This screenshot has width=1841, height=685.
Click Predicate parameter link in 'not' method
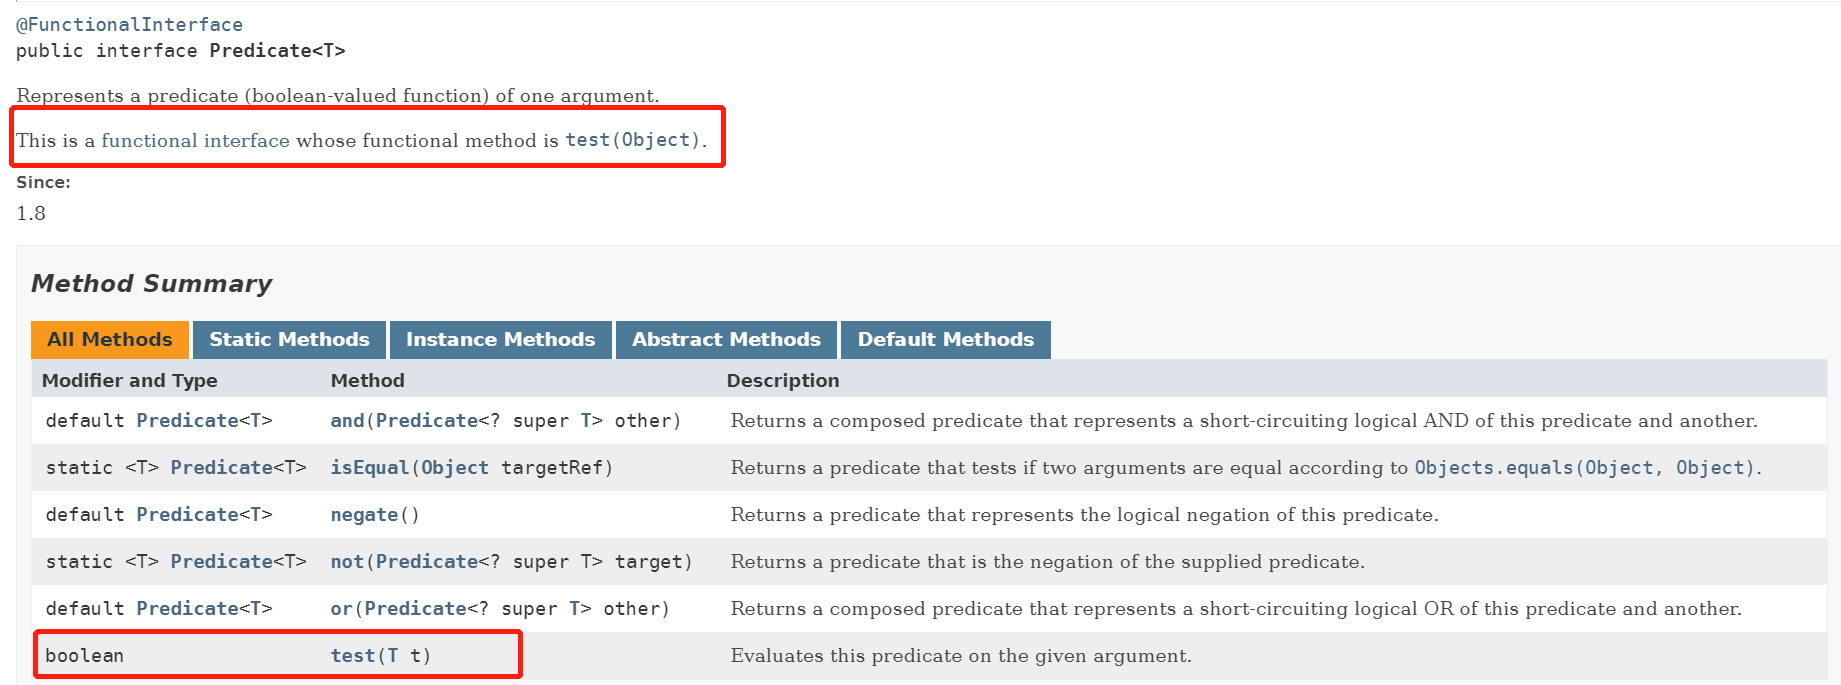point(426,562)
